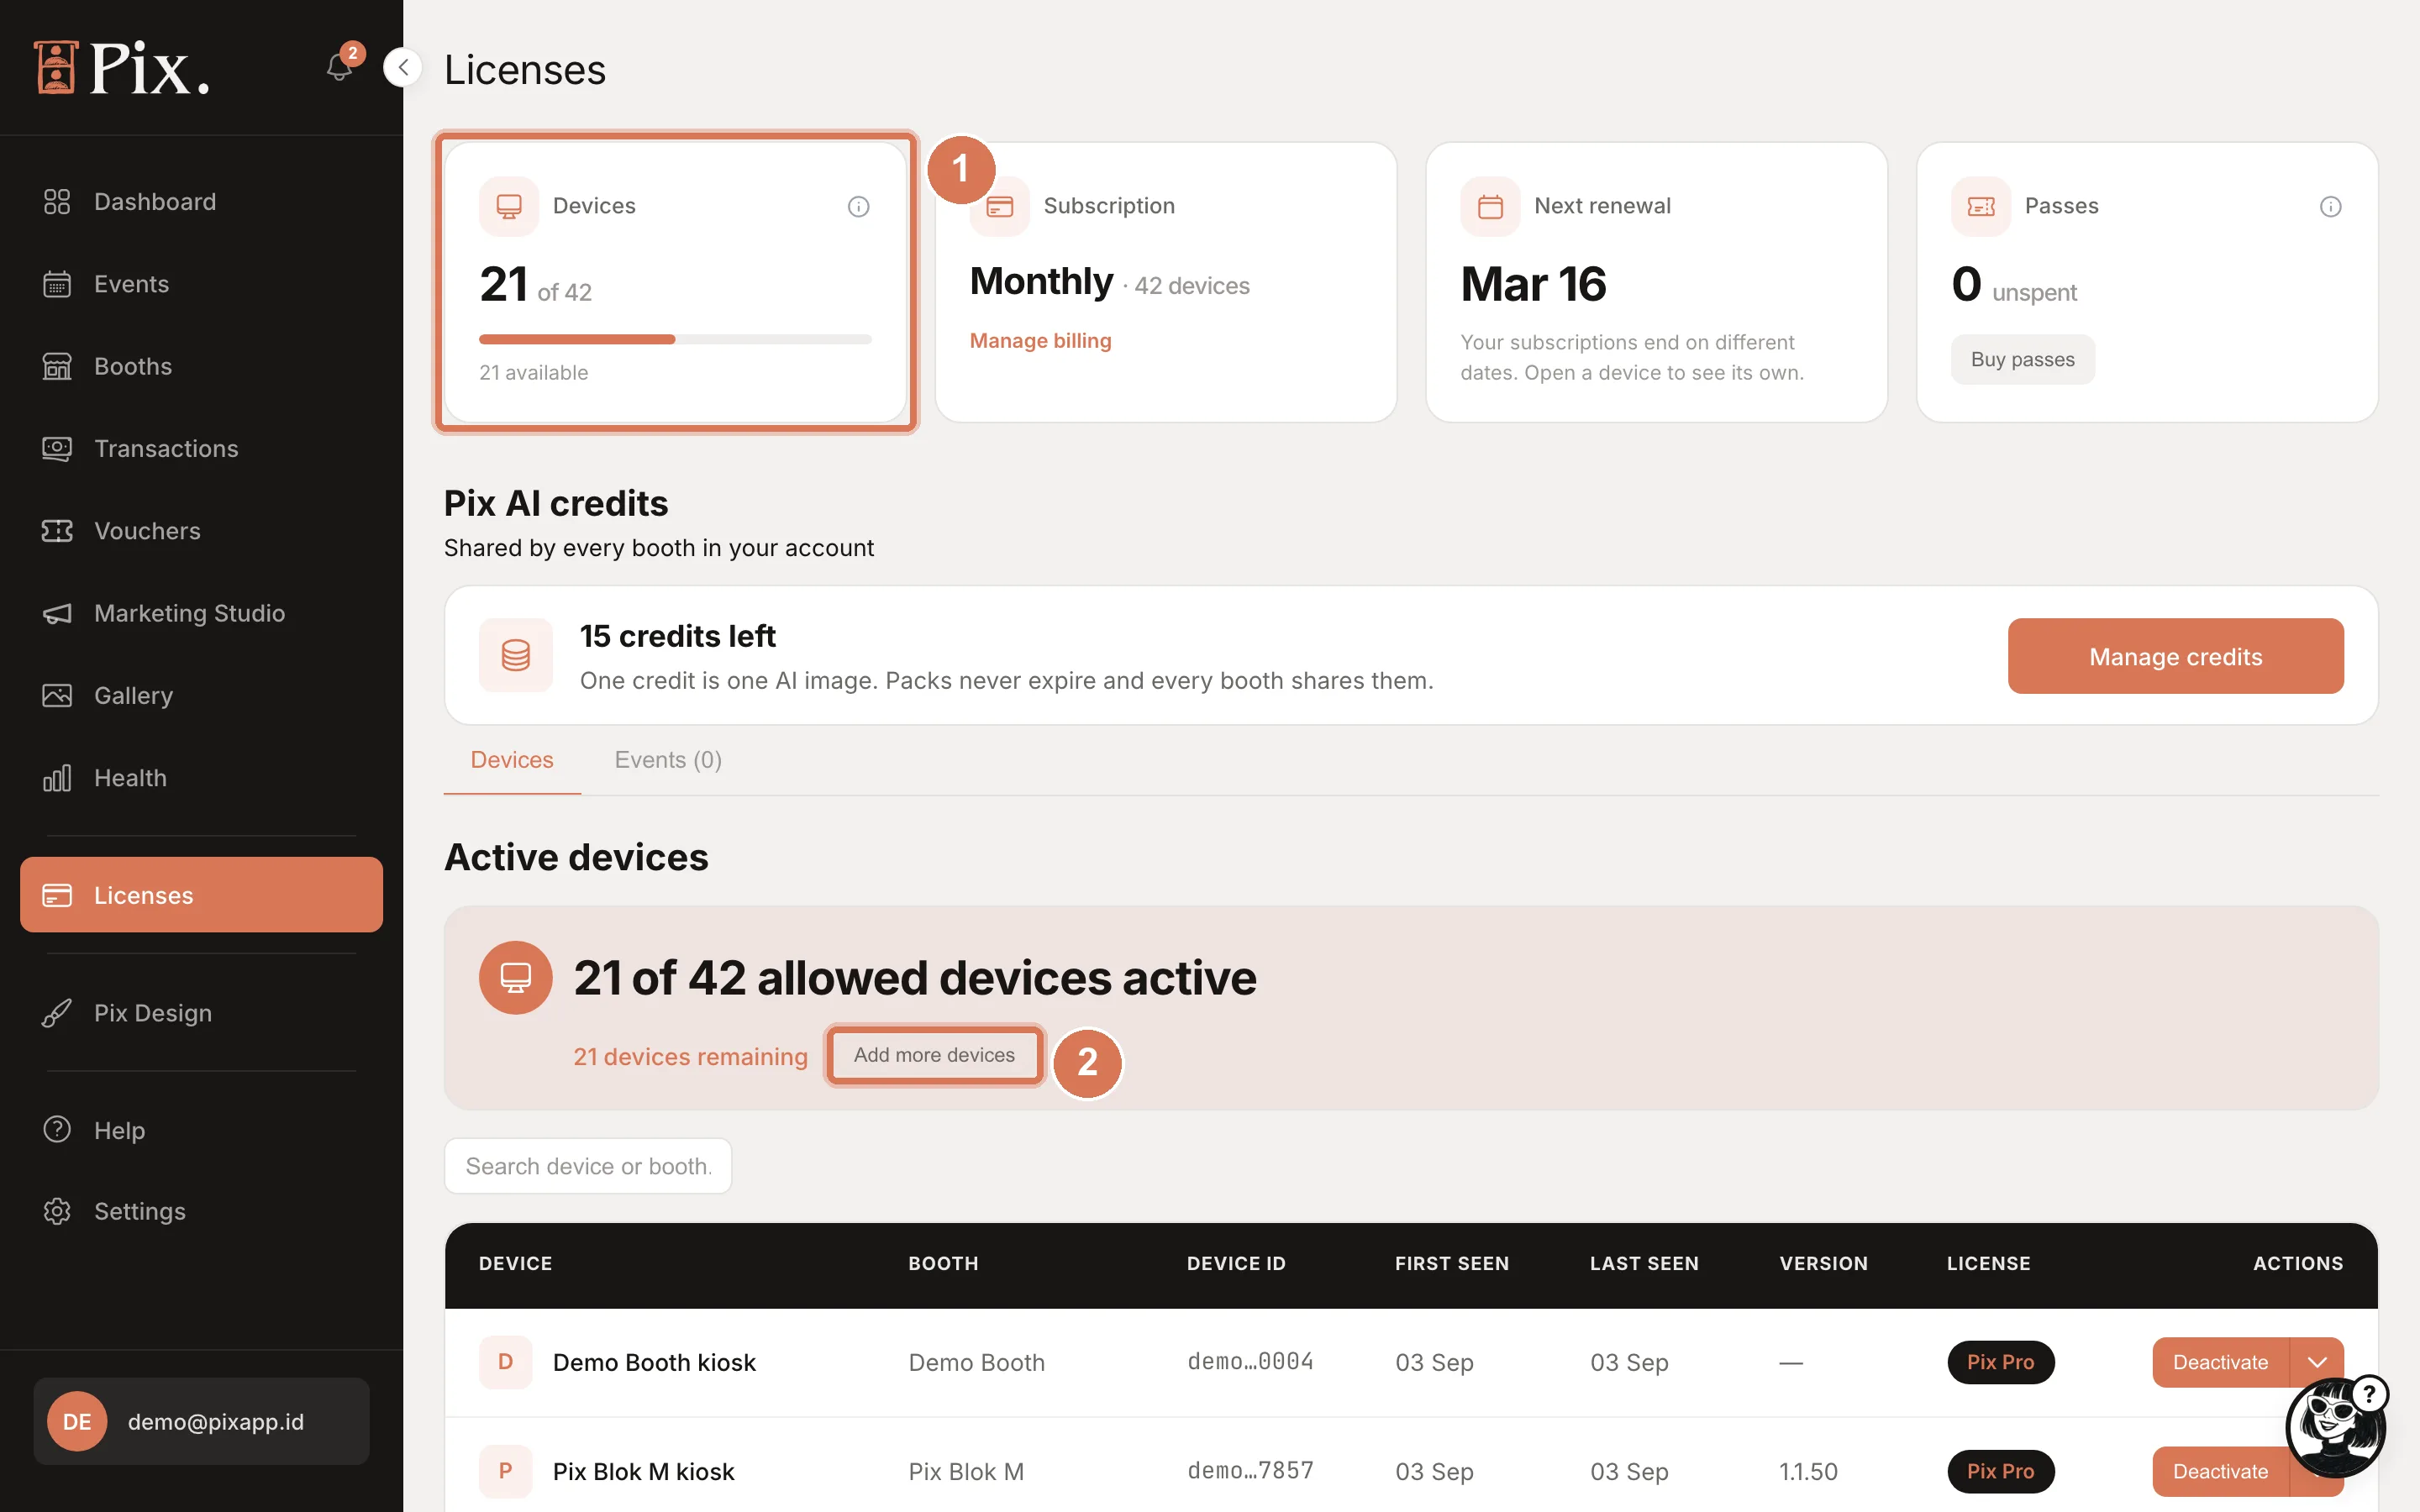Open the demo@pixapp.id account menu
This screenshot has height=1512, width=2420.
pos(201,1421)
